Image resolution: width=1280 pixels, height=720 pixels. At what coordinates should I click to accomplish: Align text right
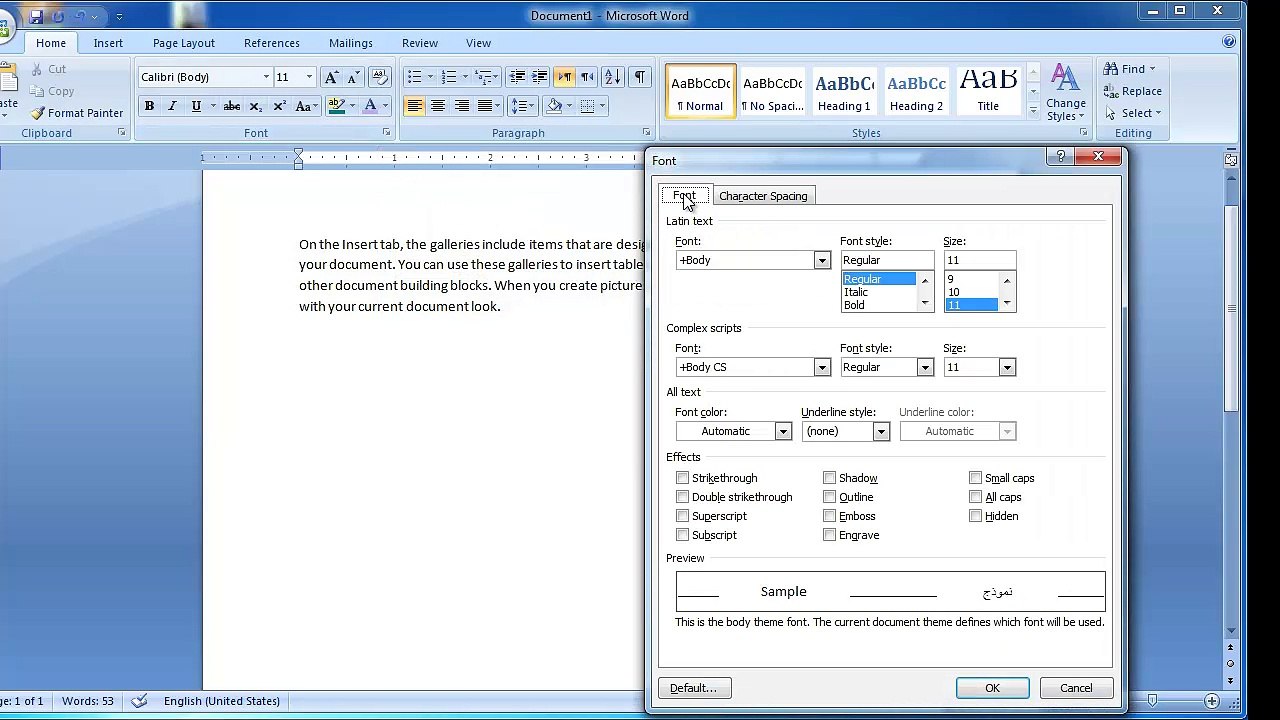point(461,106)
